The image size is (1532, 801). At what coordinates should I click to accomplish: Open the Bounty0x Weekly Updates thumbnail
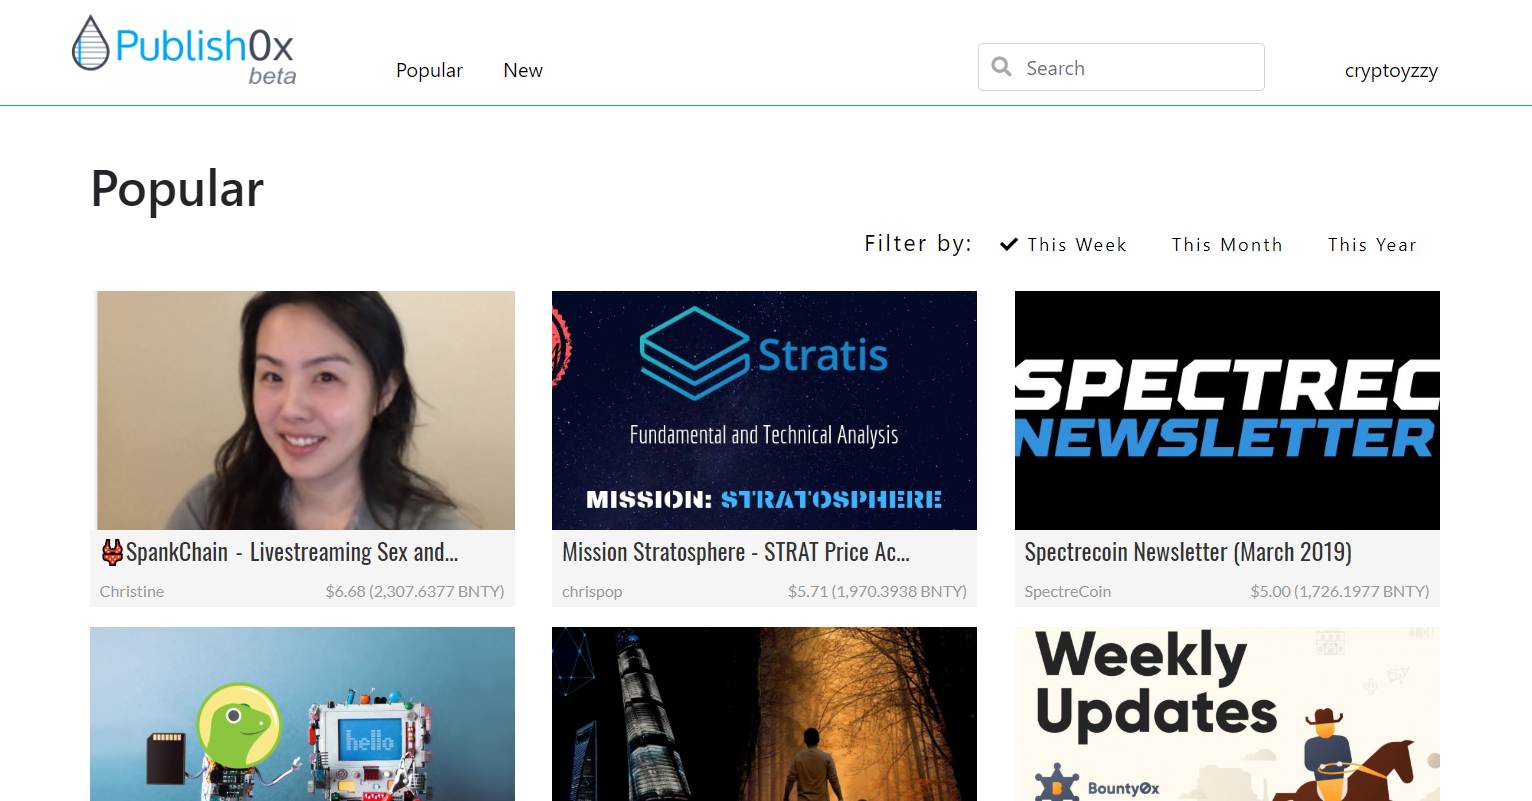(1227, 714)
